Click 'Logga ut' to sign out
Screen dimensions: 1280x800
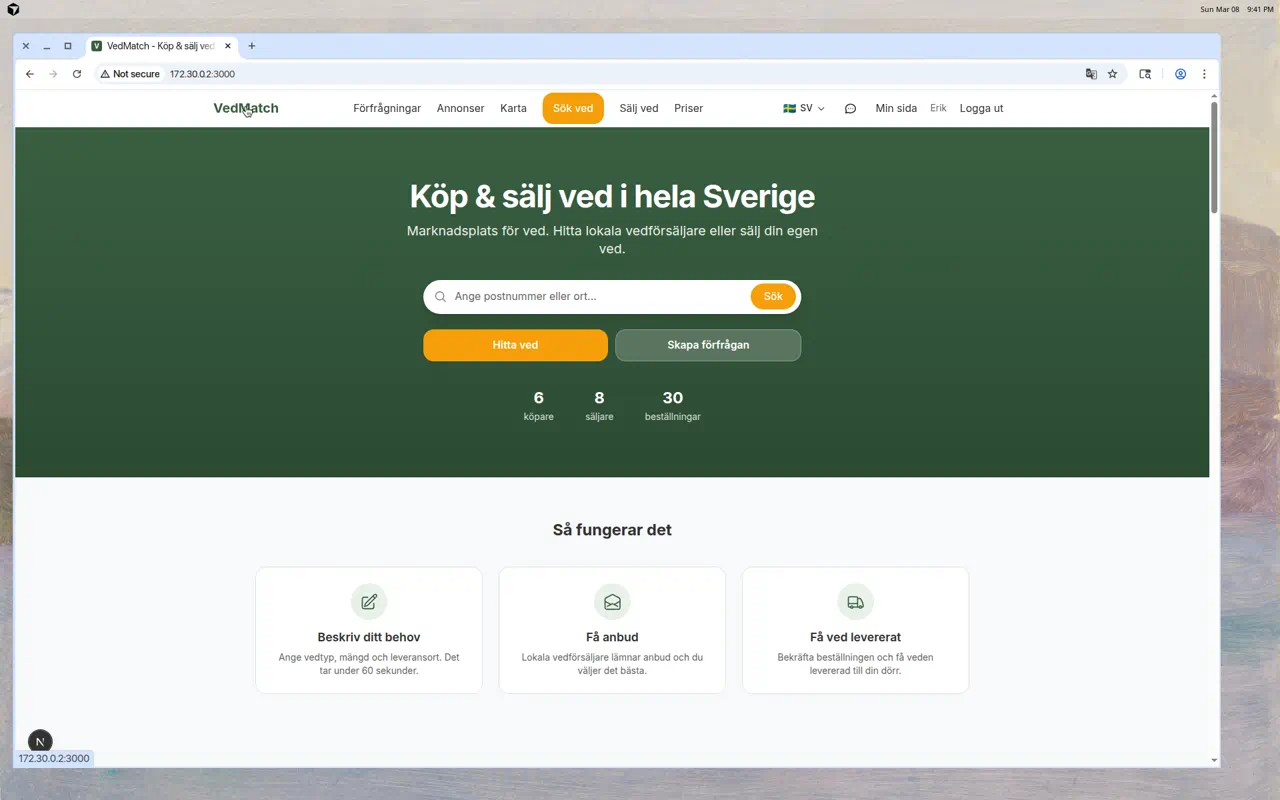980,107
